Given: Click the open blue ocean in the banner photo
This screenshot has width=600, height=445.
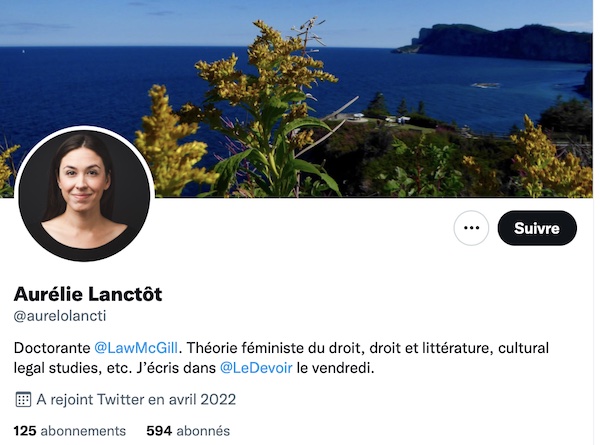Looking at the screenshot, I should (96, 84).
